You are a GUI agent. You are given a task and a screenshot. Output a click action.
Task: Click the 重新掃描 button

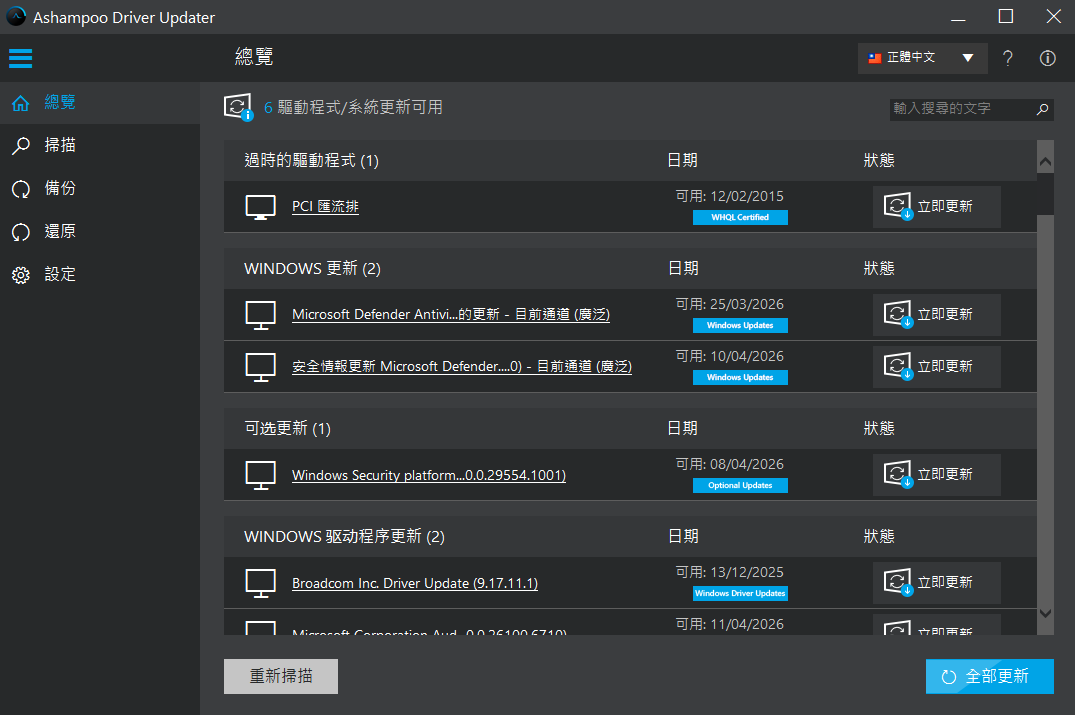coord(280,677)
